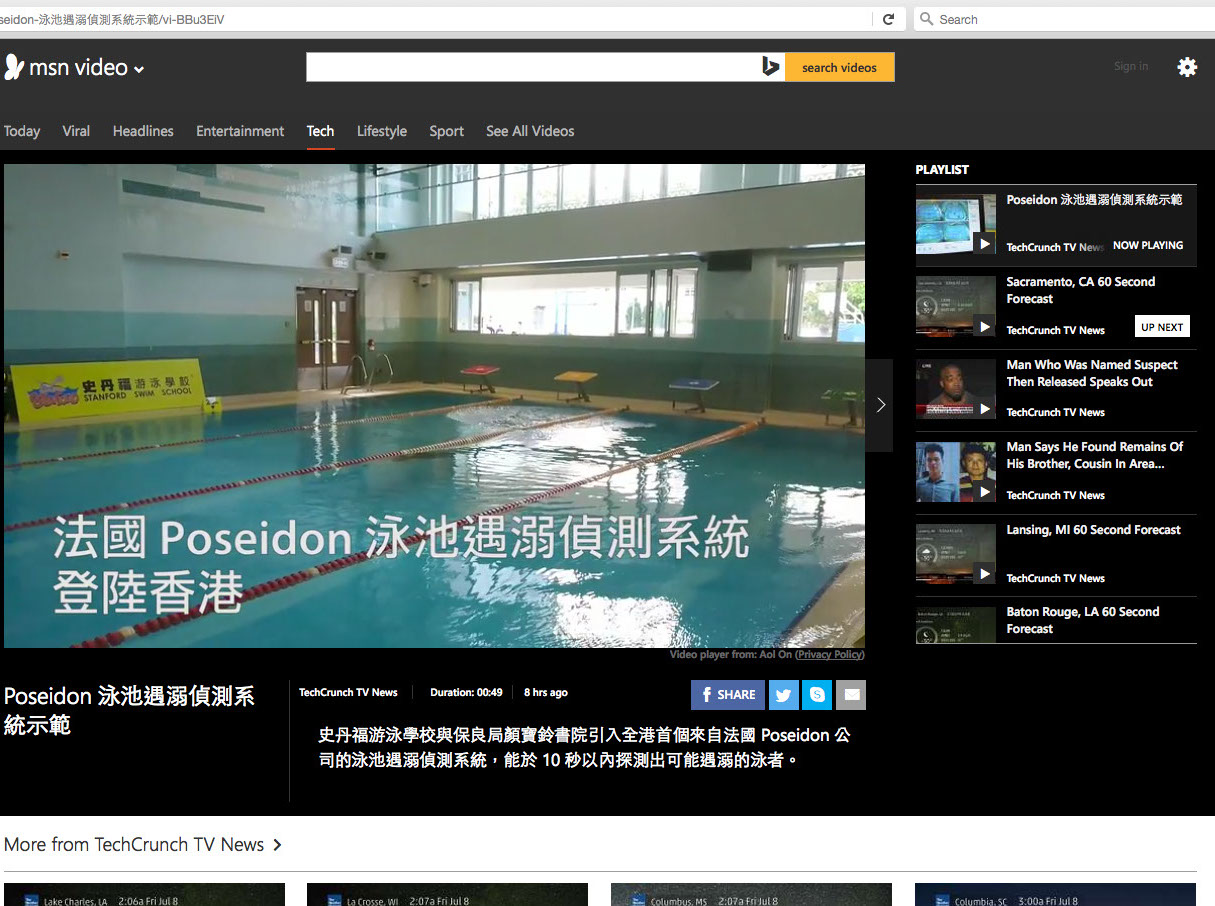The image size is (1215, 906).
Task: Click Sign in link
Action: coord(1130,67)
